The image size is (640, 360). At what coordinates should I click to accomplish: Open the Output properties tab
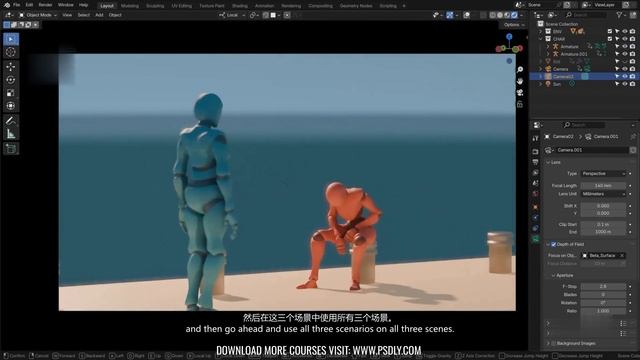coord(536,162)
